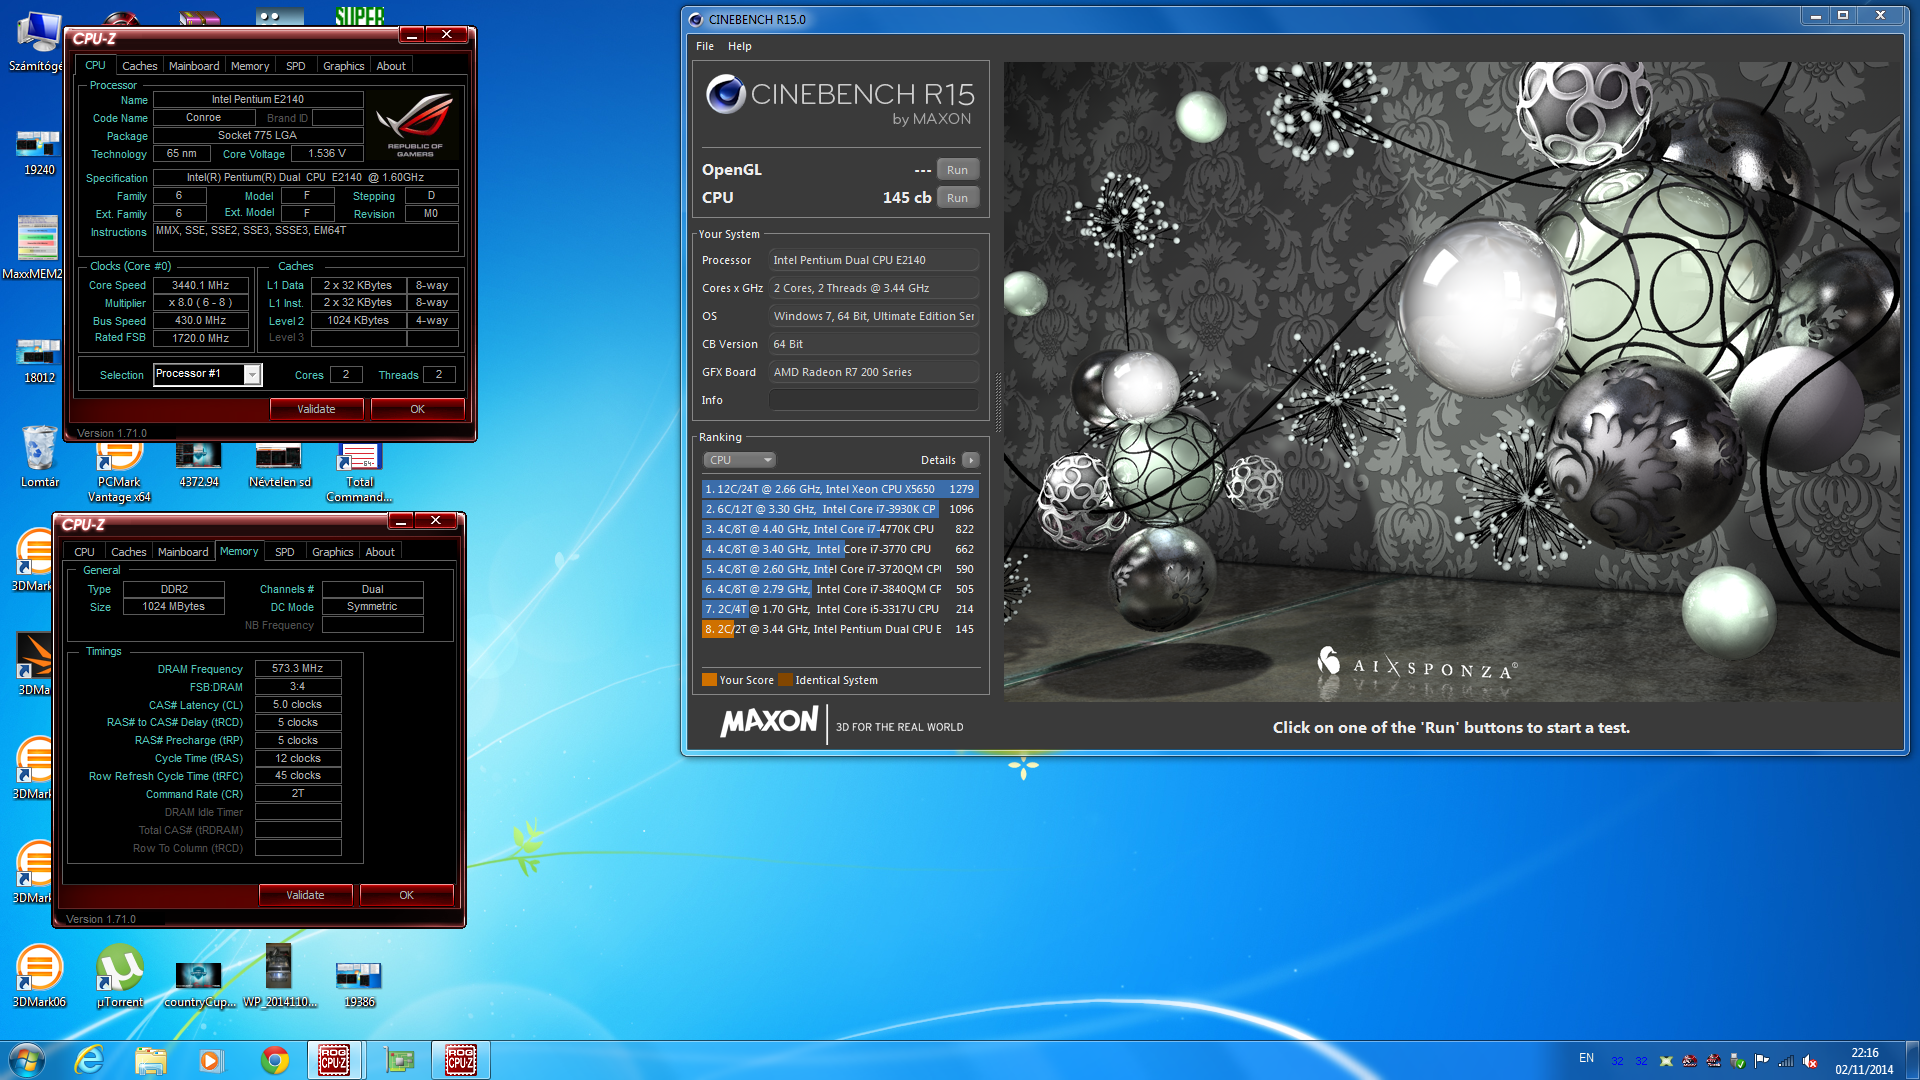Select the WP_2014110 image file icon
This screenshot has width=1920, height=1080.
coord(279,976)
